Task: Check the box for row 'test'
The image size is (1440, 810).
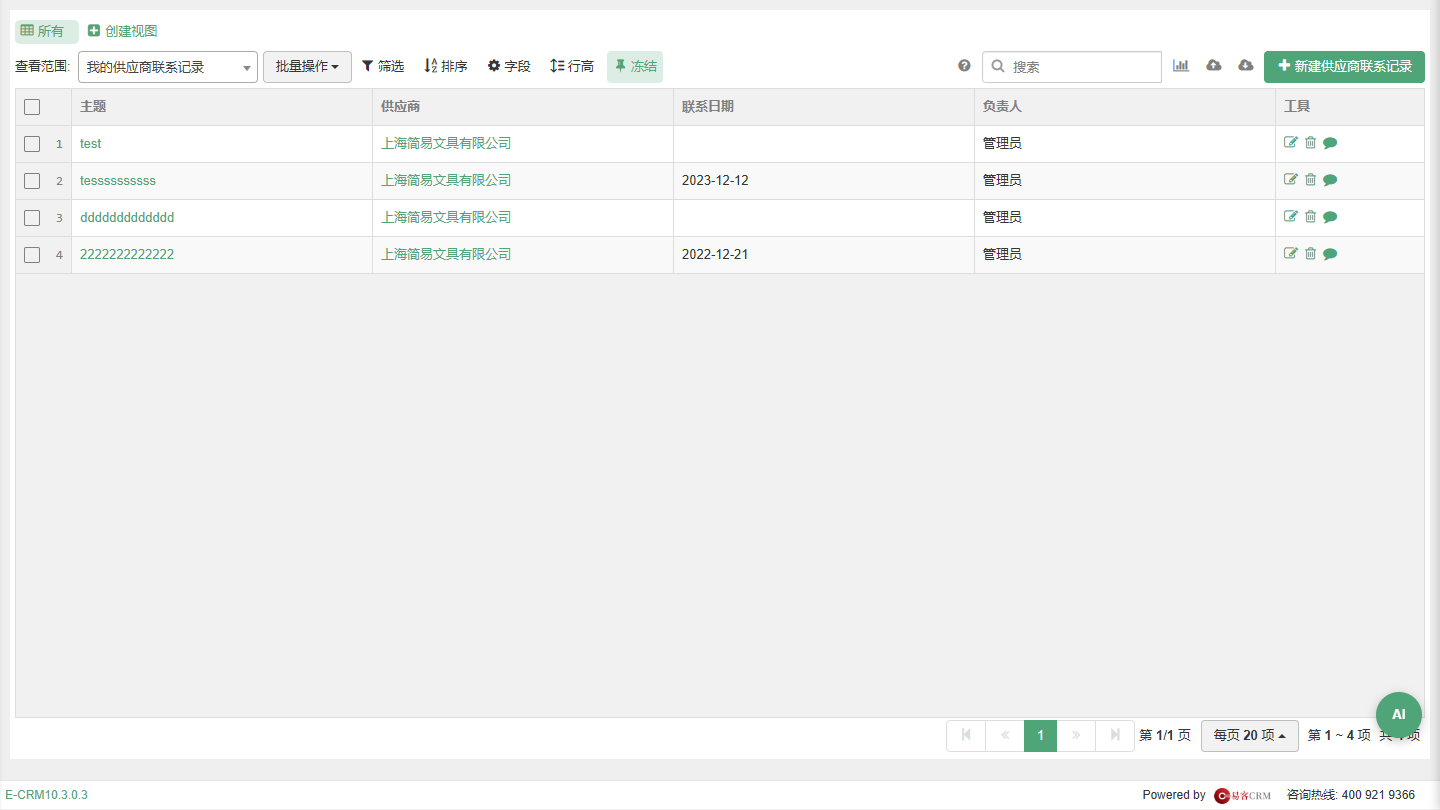Action: 32,144
